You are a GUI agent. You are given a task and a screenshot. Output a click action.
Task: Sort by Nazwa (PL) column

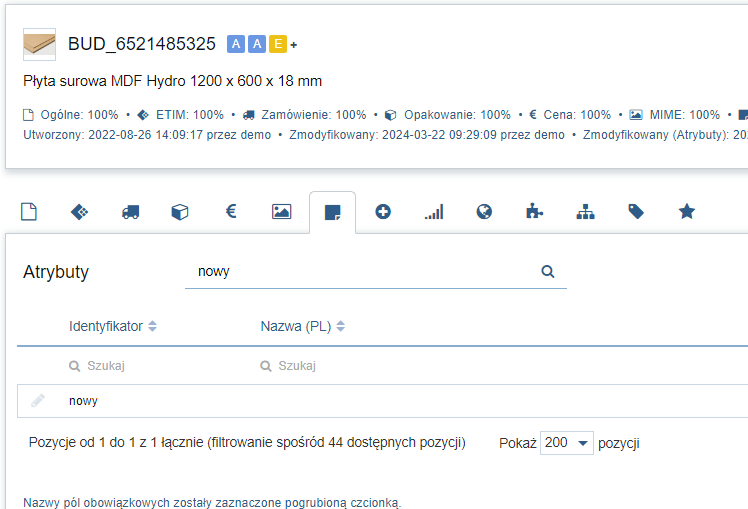pos(341,326)
